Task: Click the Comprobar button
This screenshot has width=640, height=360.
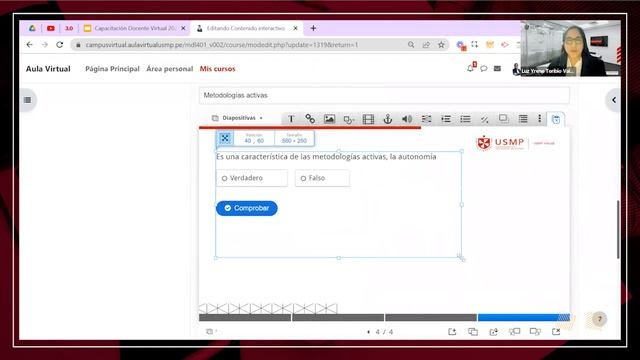Action: tap(247, 208)
